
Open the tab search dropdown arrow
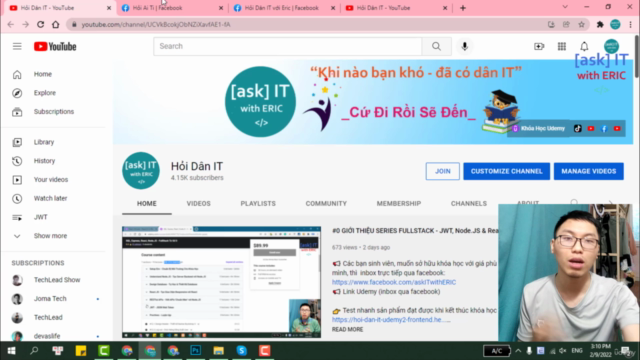pos(565,7)
